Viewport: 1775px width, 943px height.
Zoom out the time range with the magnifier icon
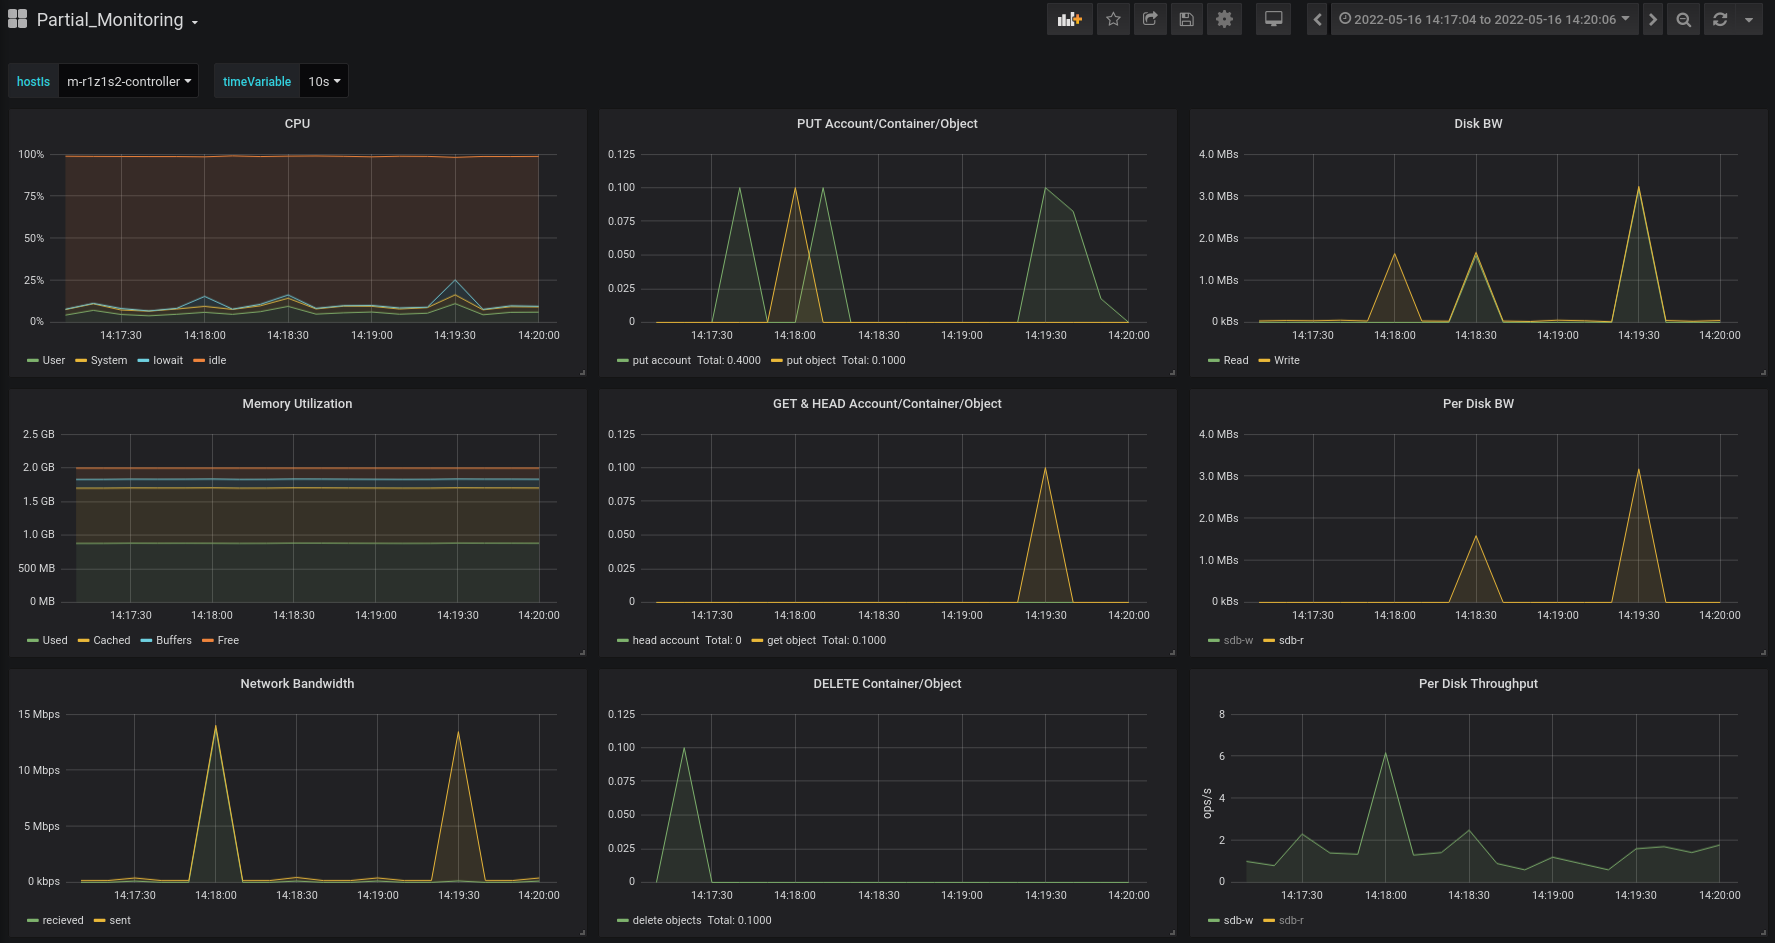(x=1684, y=19)
